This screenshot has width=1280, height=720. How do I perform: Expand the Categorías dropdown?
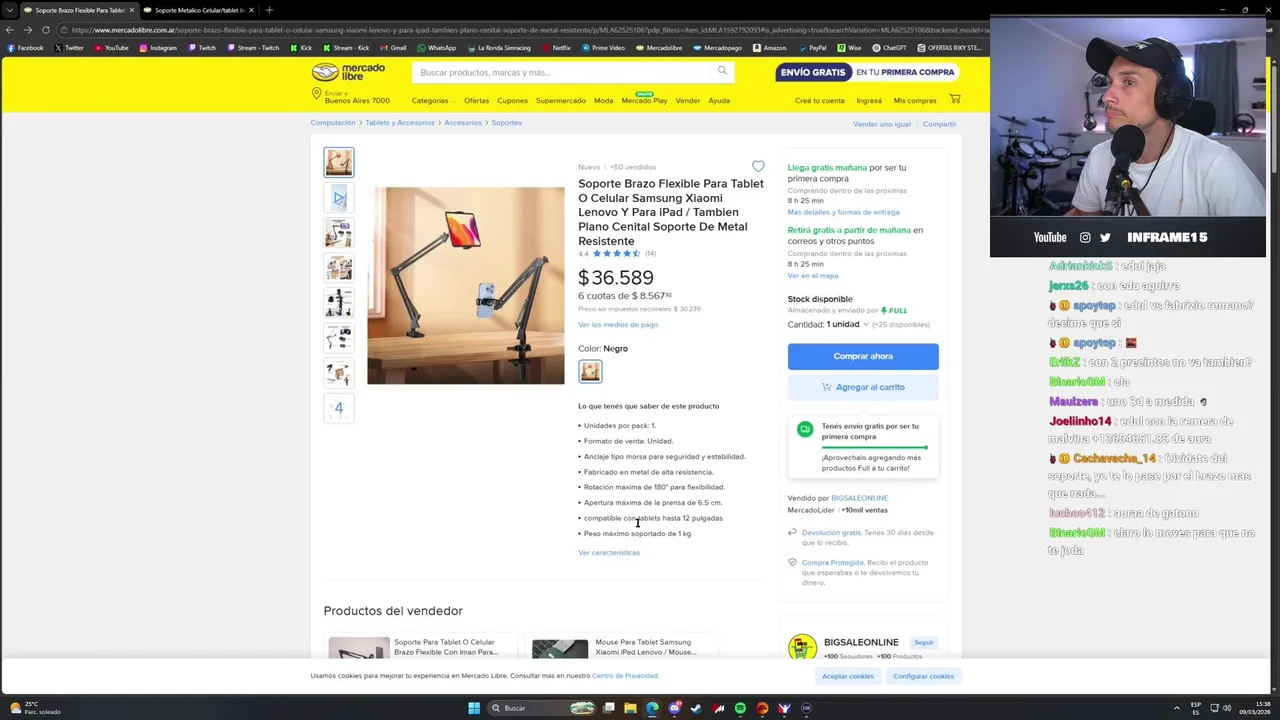tap(433, 100)
